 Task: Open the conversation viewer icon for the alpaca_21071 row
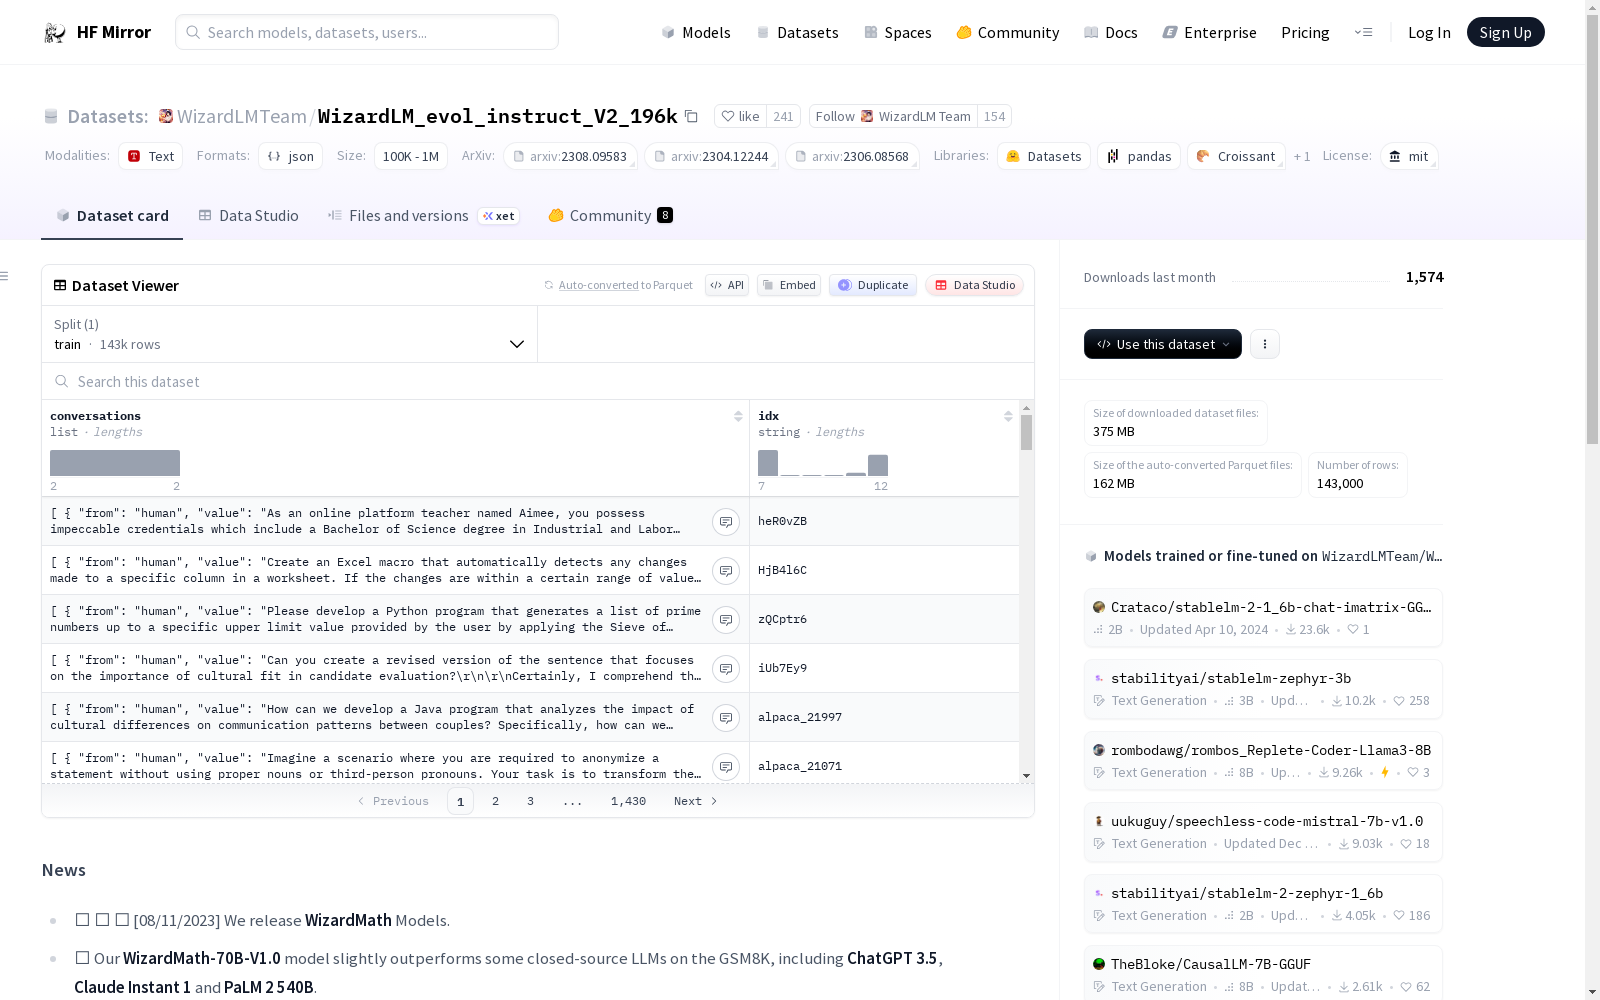[726, 766]
